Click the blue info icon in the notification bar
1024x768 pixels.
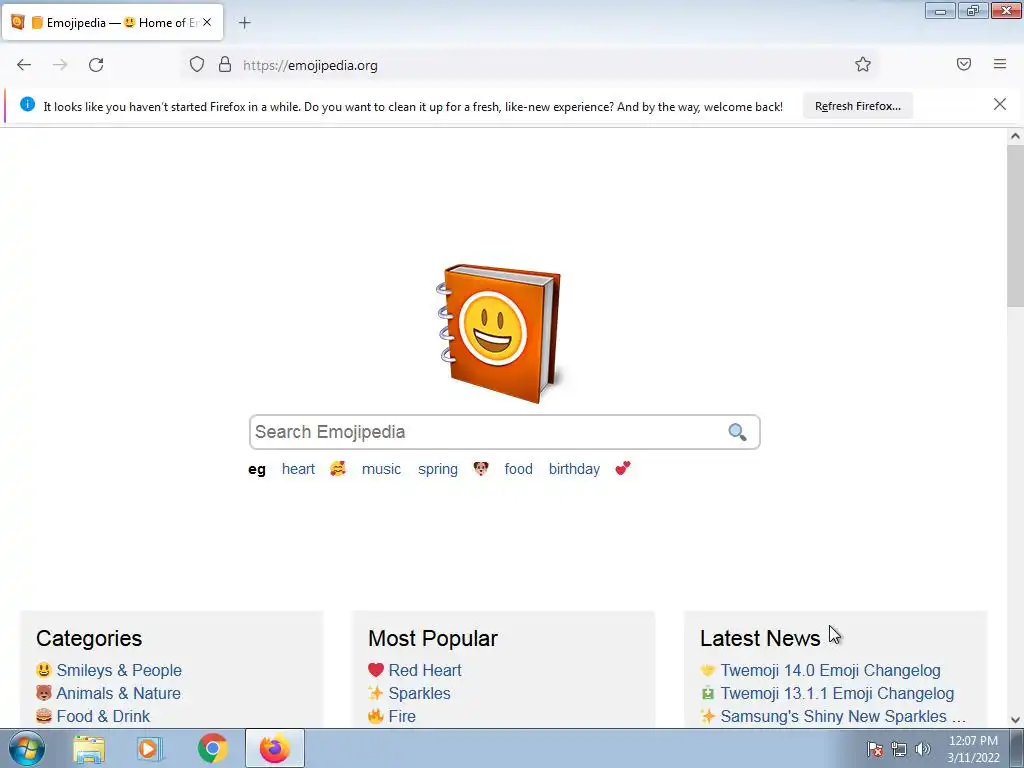point(27,104)
